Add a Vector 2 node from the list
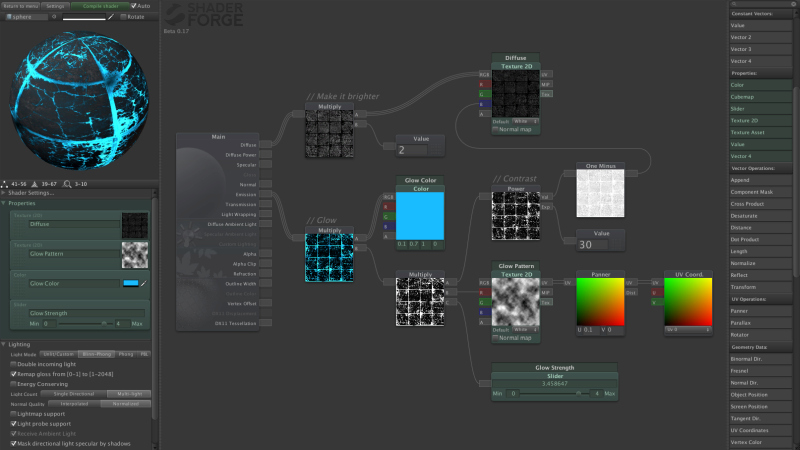This screenshot has width=800, height=450. click(760, 37)
